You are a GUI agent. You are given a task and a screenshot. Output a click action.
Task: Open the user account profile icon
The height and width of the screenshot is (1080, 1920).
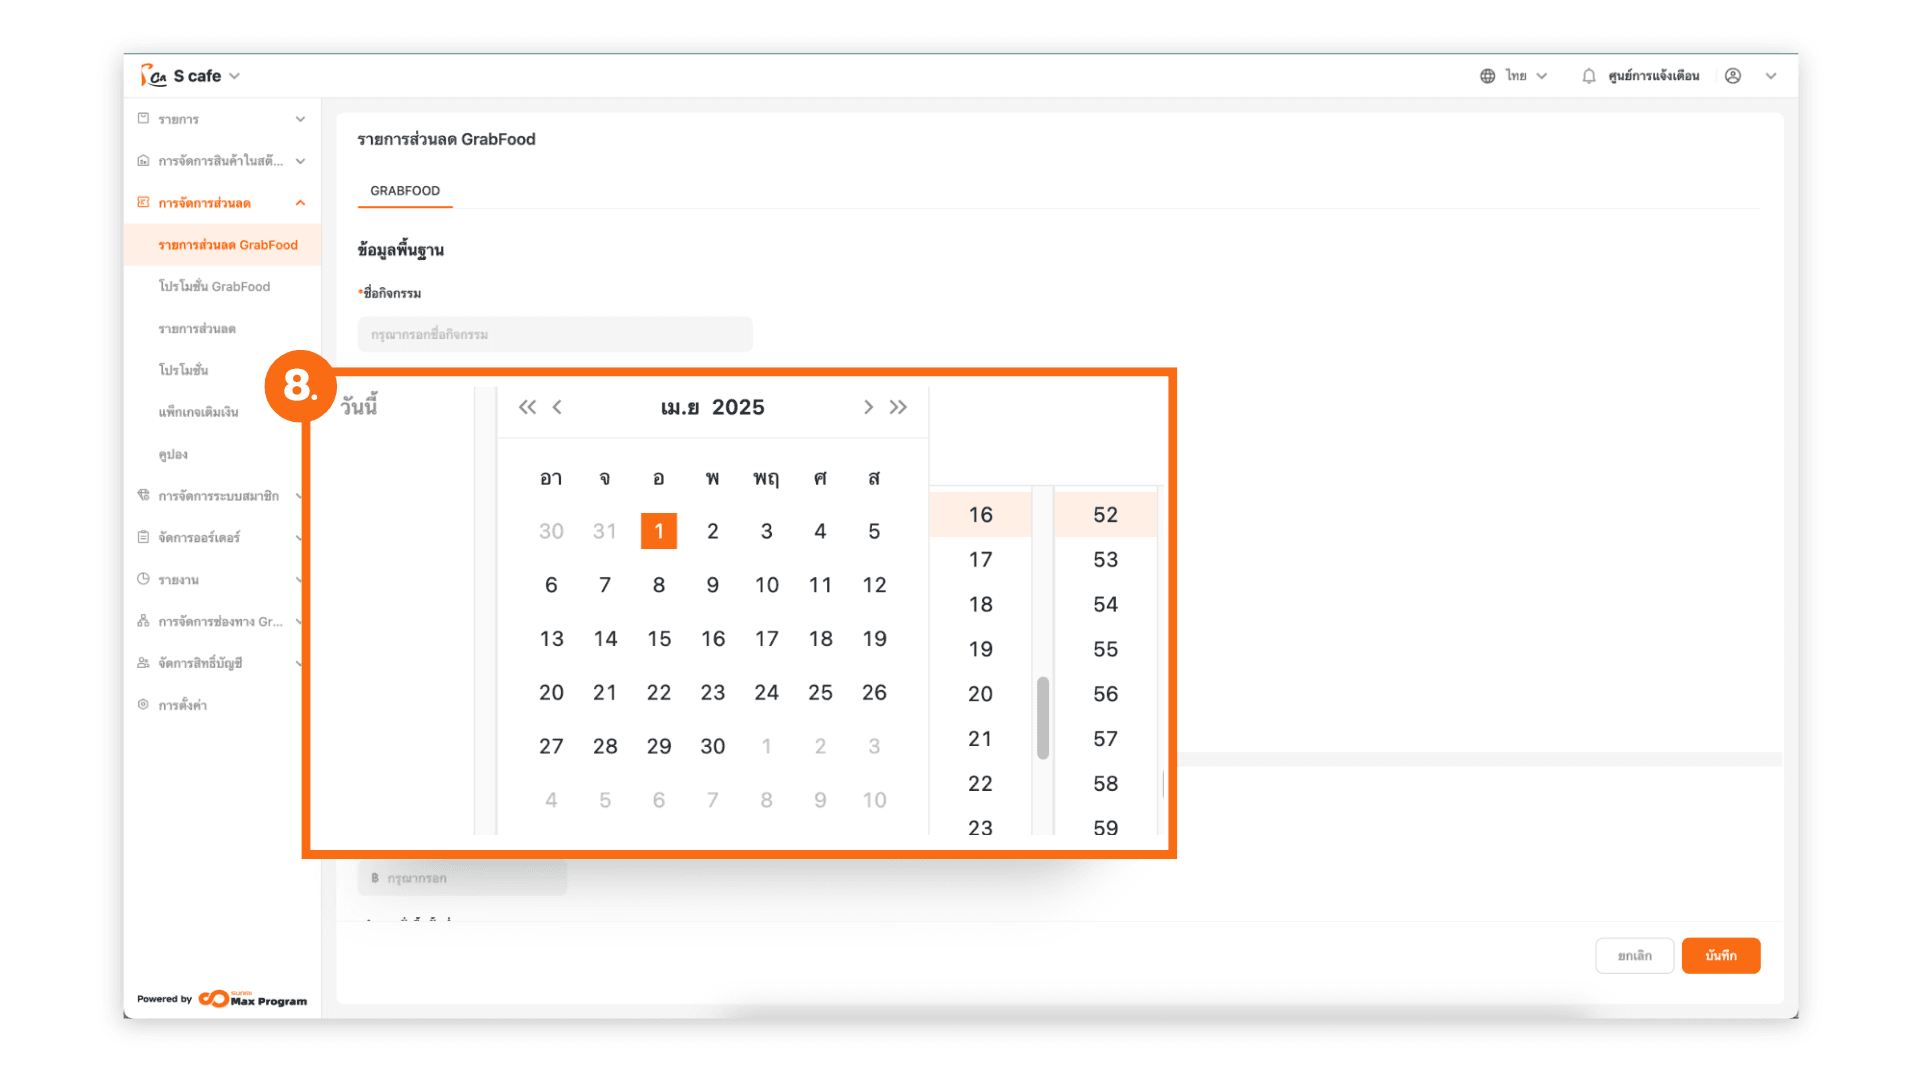pyautogui.click(x=1733, y=76)
